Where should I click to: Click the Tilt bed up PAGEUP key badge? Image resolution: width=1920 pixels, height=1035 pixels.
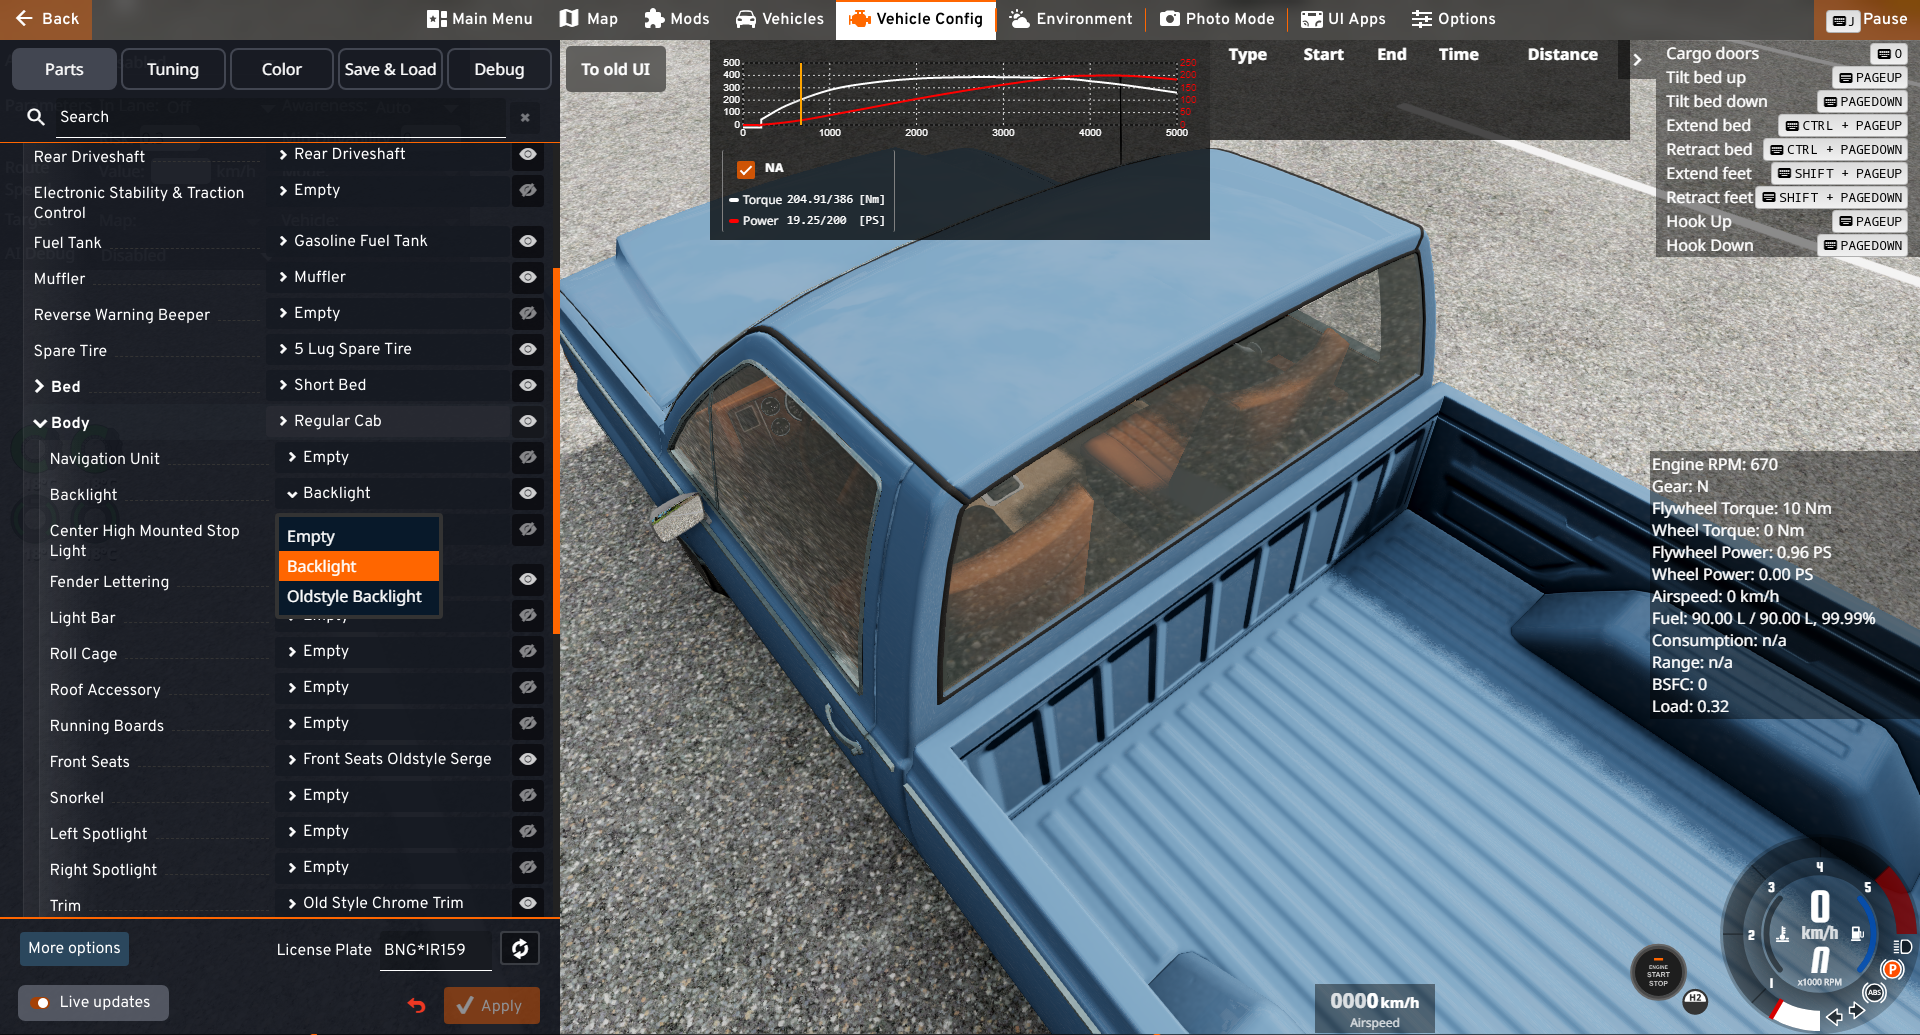[1870, 78]
